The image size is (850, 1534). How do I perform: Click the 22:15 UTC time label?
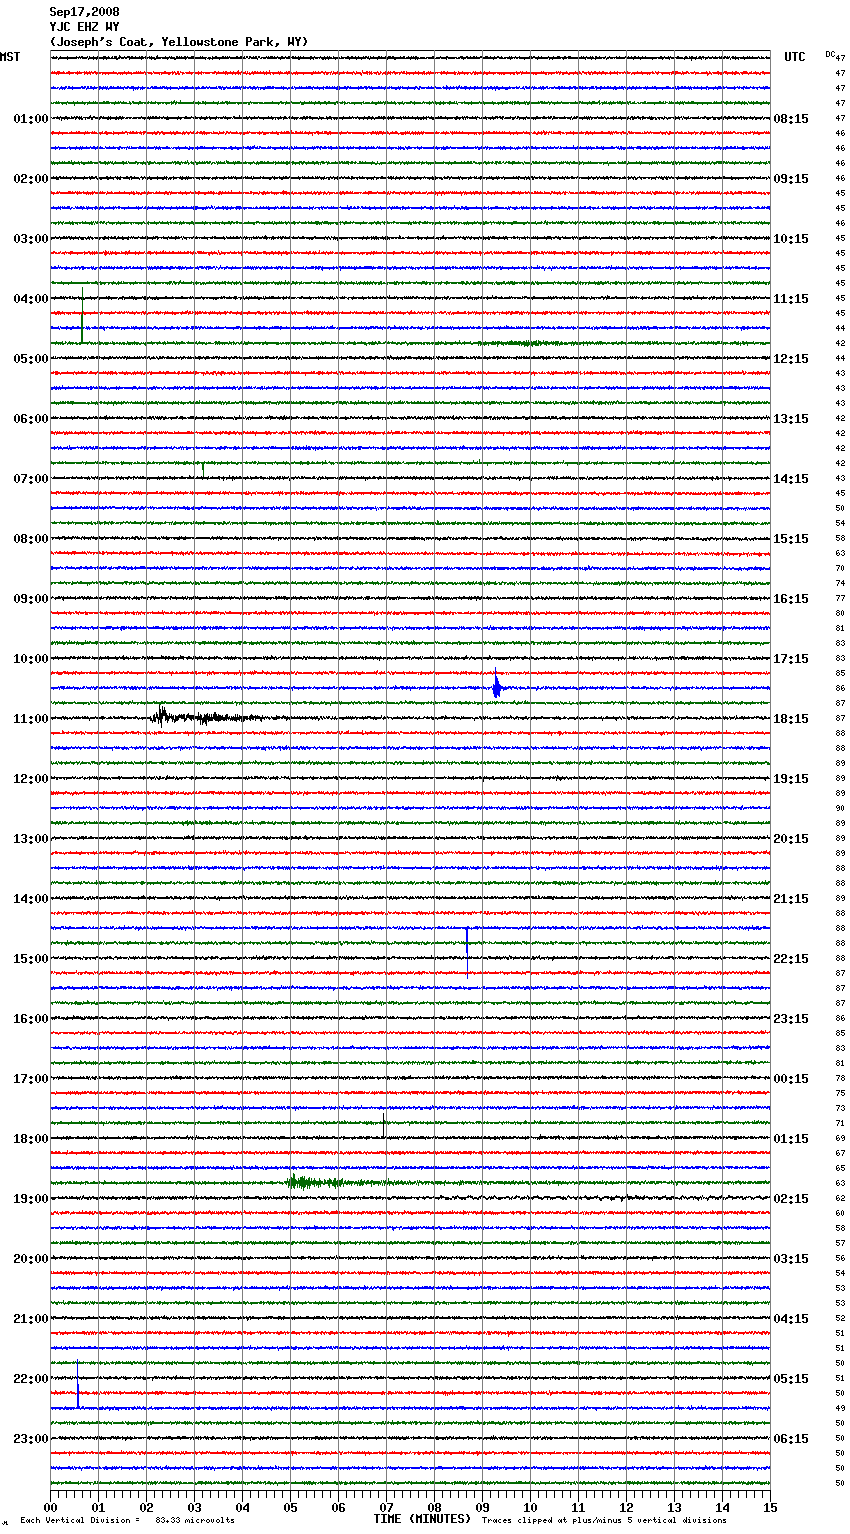click(791, 959)
